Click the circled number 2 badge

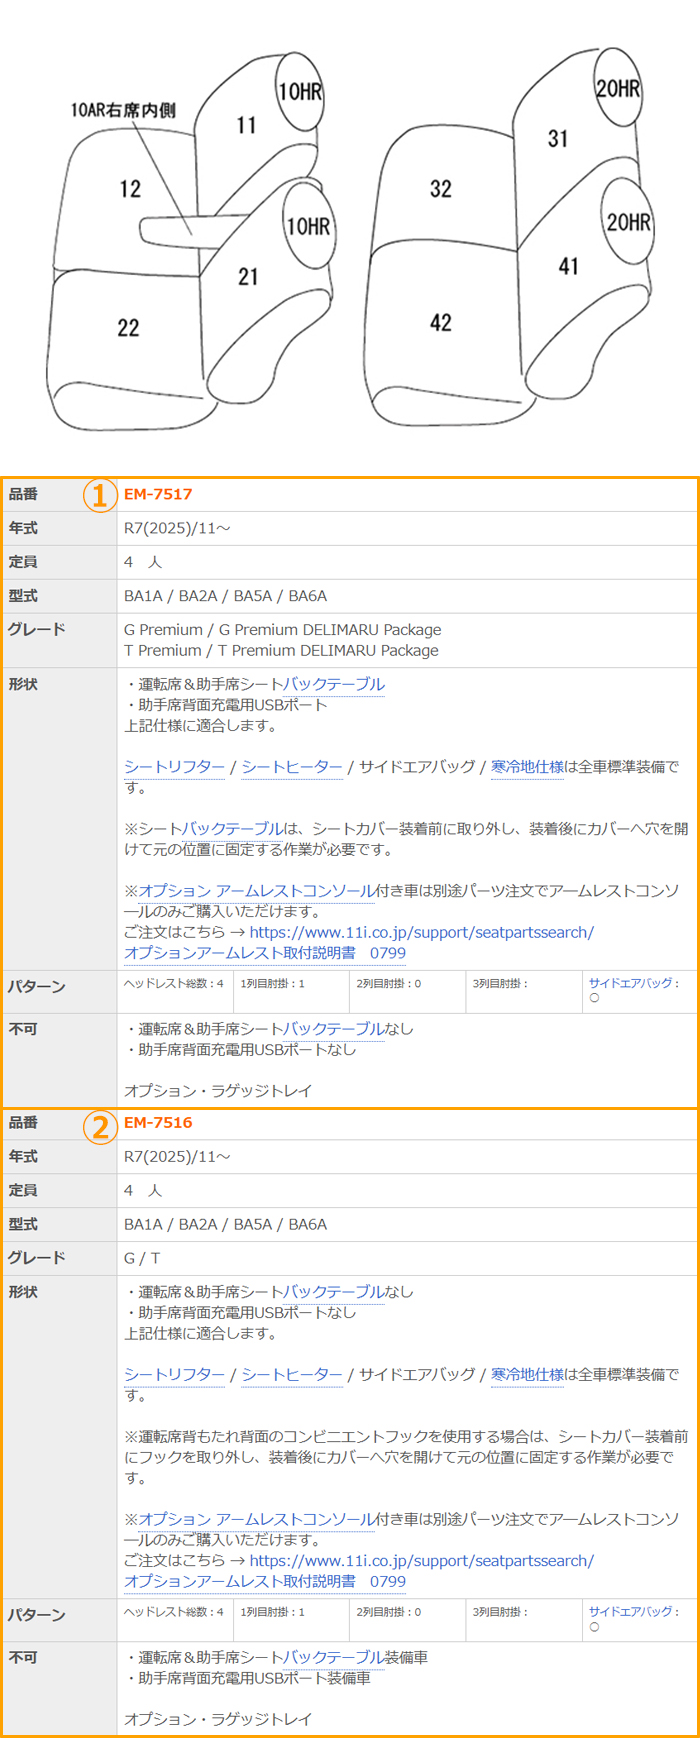pos(98,1126)
